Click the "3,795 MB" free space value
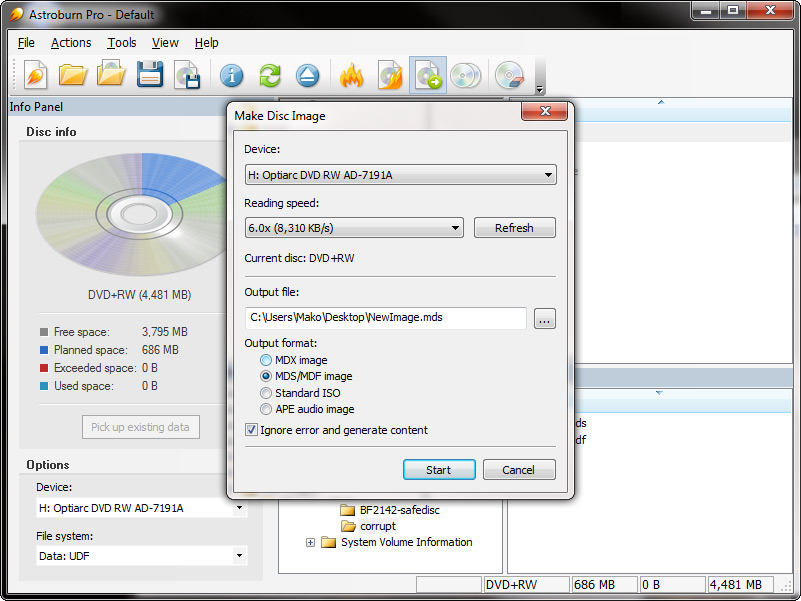This screenshot has width=801, height=601. point(164,332)
